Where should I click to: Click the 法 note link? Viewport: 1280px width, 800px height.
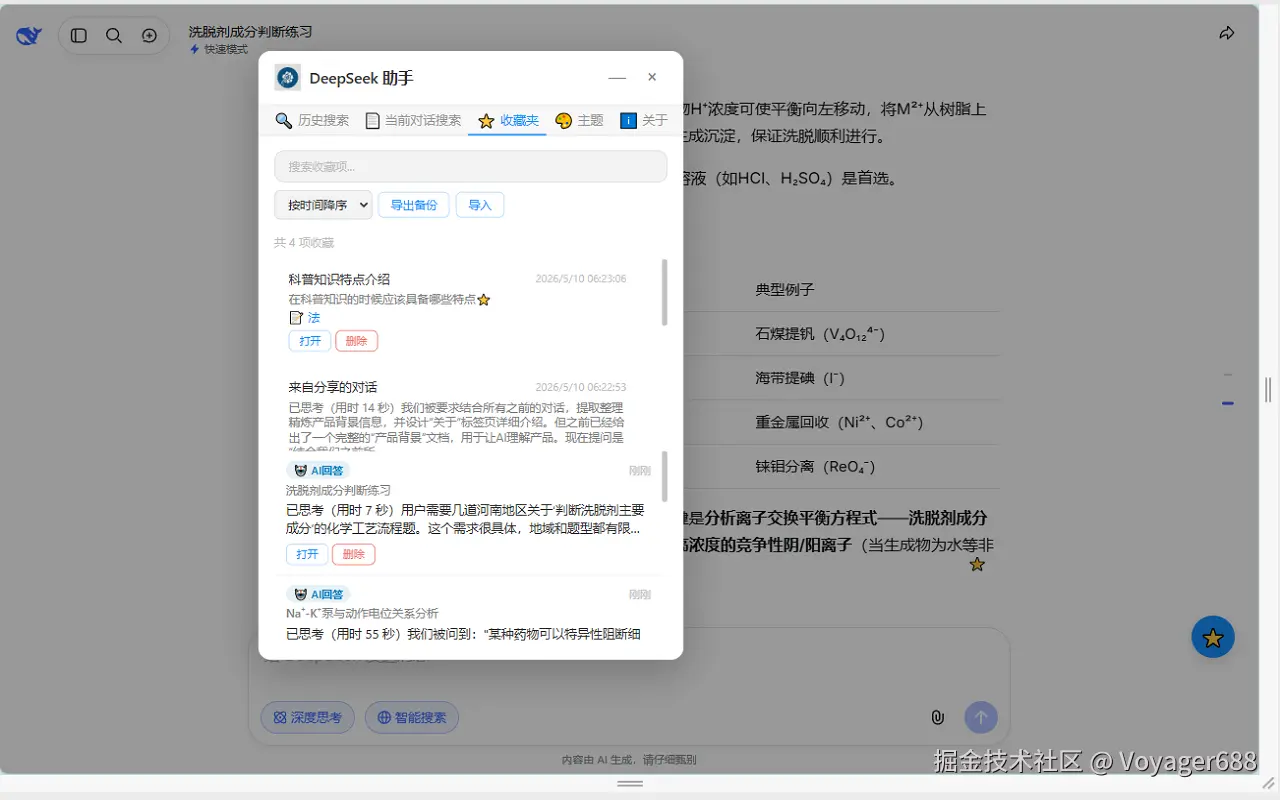tap(314, 318)
